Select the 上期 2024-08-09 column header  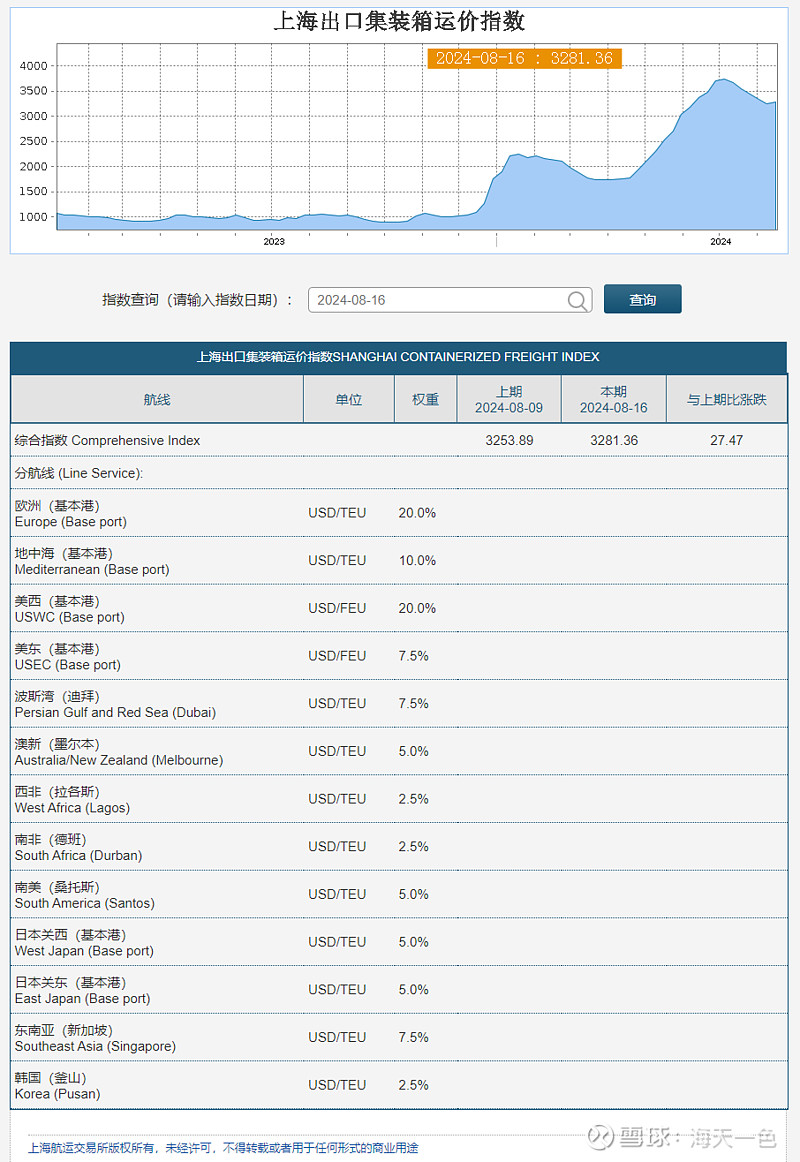pos(509,399)
